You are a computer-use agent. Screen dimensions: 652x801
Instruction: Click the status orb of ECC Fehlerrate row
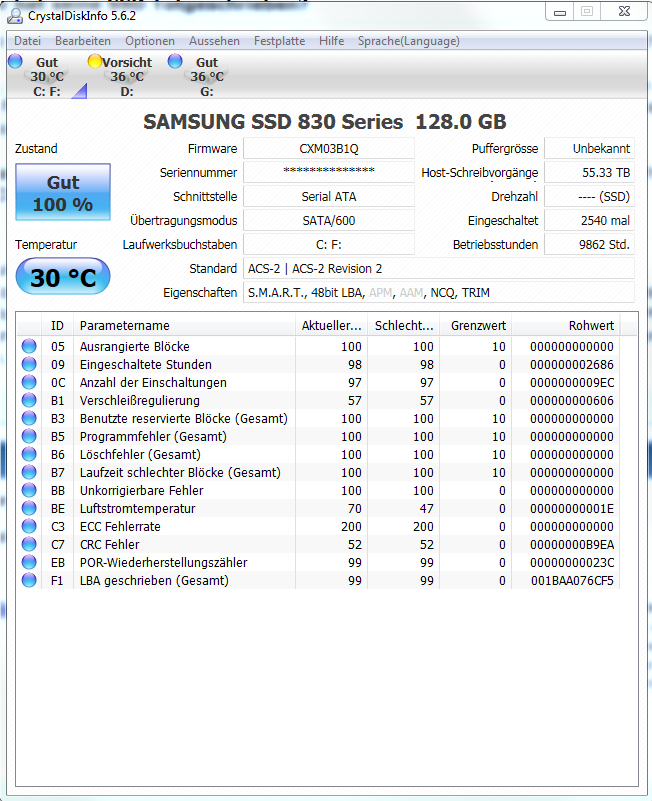[29, 526]
